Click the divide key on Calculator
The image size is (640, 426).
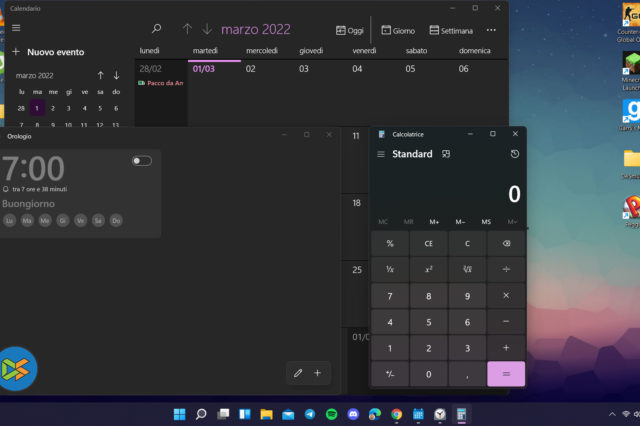506,269
